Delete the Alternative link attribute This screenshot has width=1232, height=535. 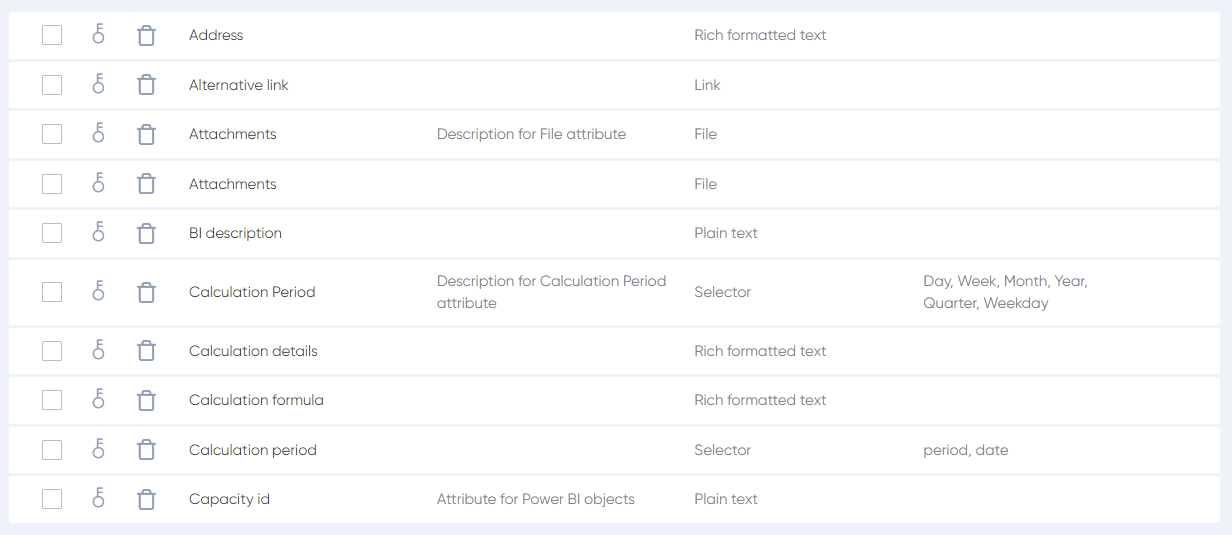(146, 85)
